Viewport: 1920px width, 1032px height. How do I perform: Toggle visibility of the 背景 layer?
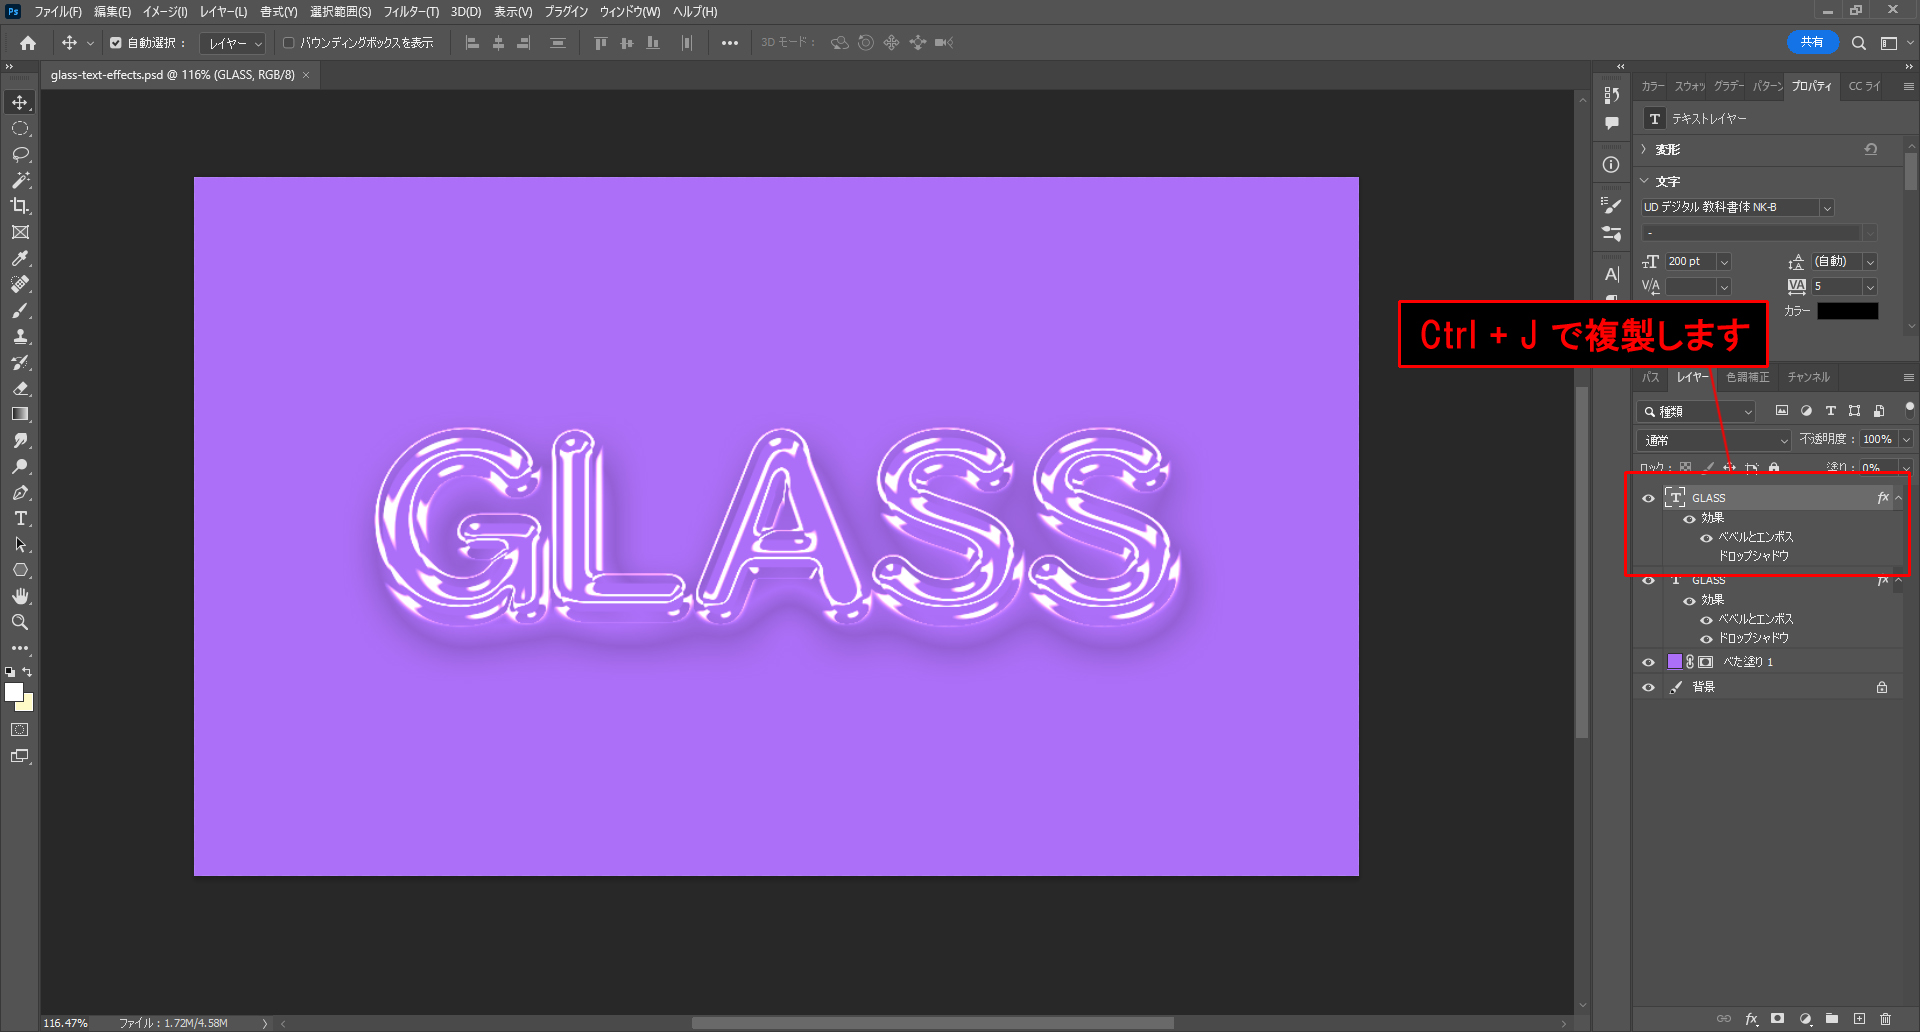(x=1648, y=687)
